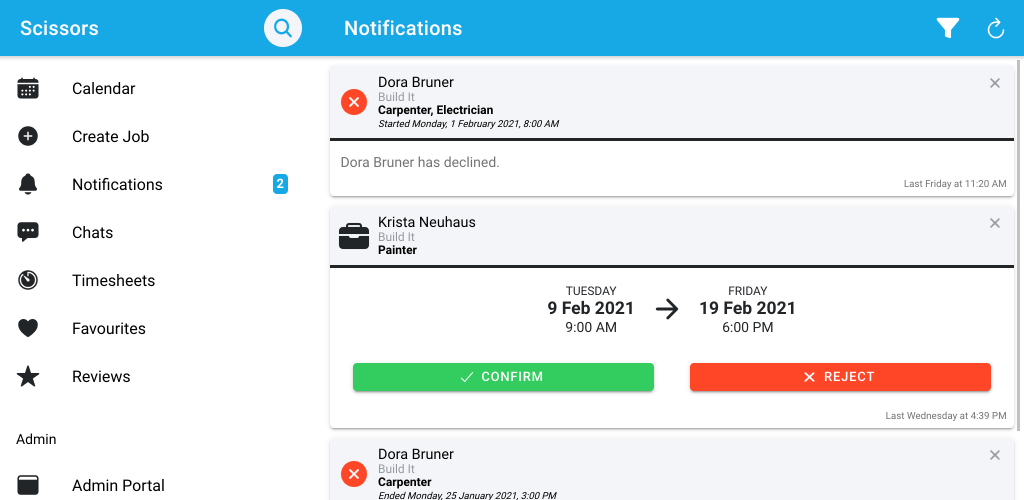Screen dimensions: 1024x500
Task: Click the Create Job plus icon
Action: pyautogui.click(x=28, y=136)
